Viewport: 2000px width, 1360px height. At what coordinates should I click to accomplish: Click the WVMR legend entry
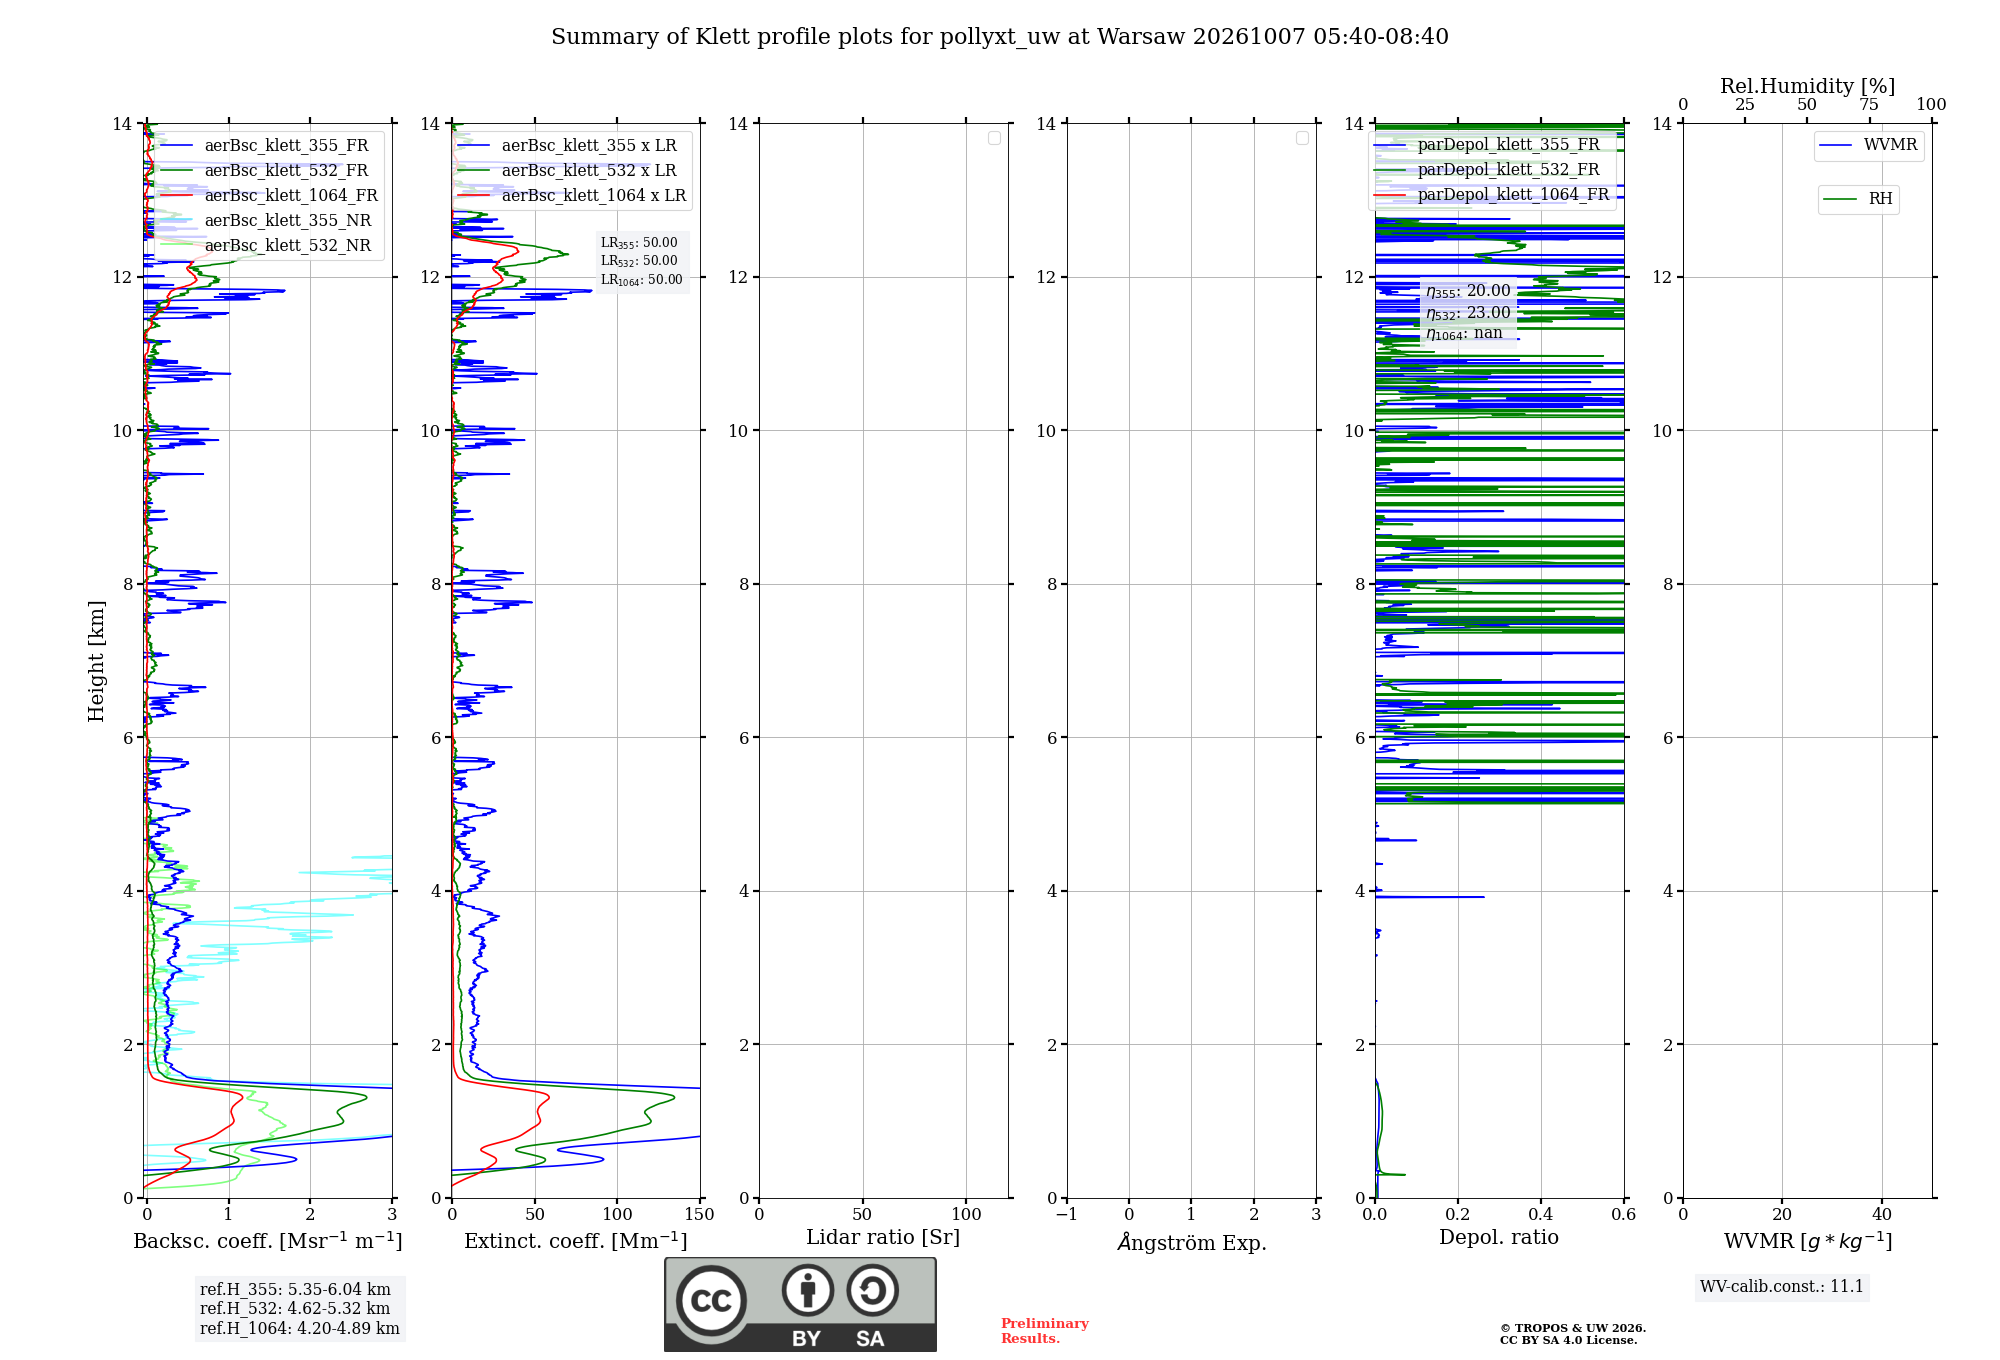1868,145
